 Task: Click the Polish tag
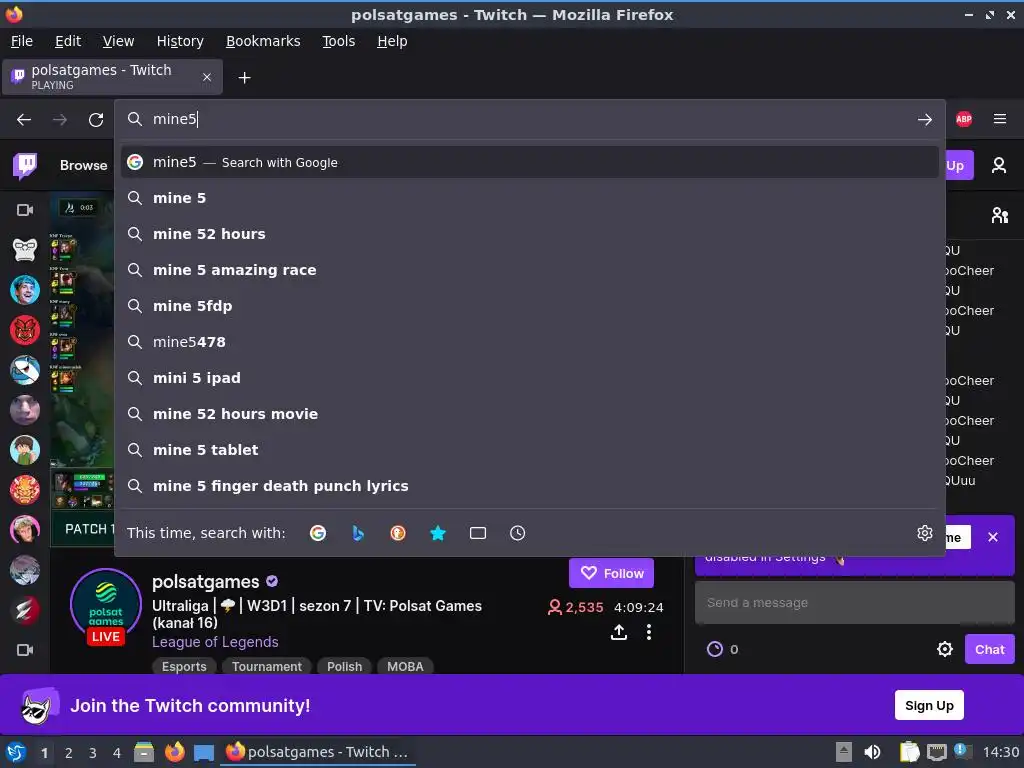(344, 666)
